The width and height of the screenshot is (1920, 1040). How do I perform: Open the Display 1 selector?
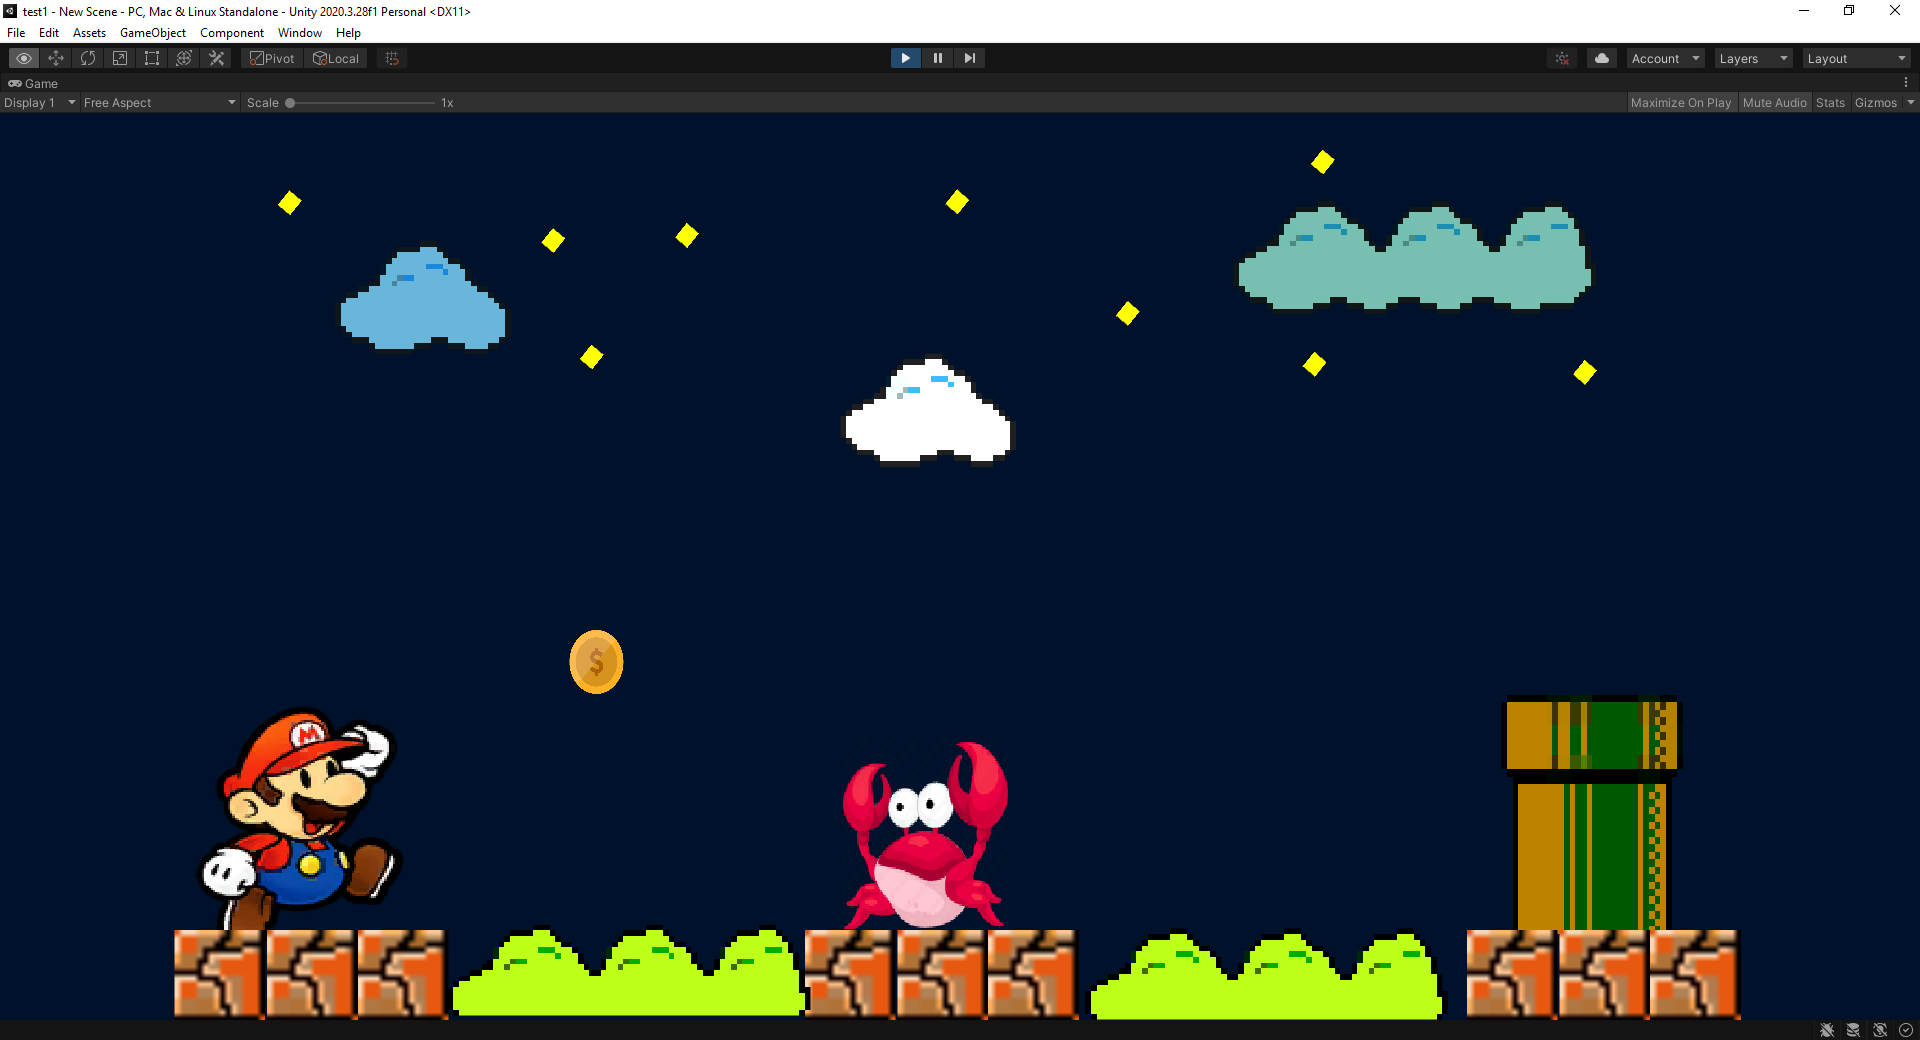(x=39, y=102)
